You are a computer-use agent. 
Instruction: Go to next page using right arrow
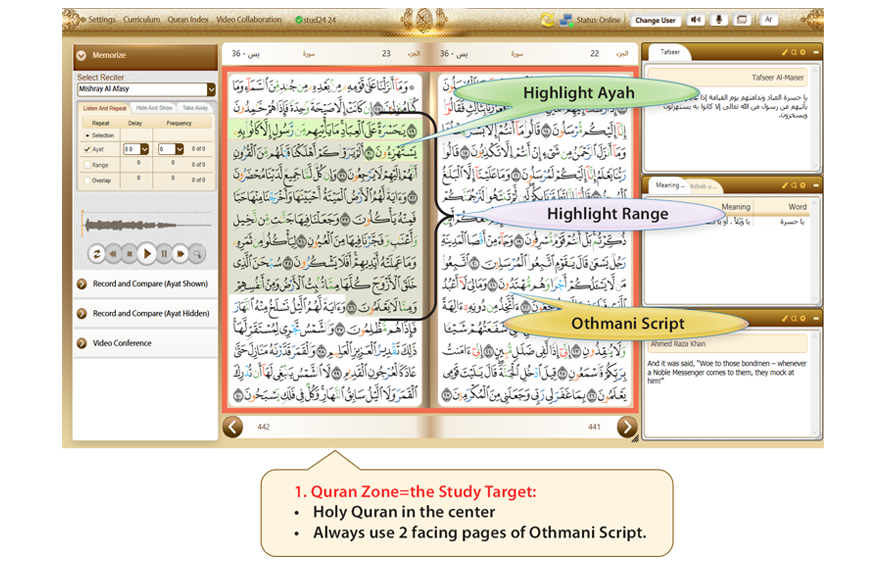[x=627, y=427]
